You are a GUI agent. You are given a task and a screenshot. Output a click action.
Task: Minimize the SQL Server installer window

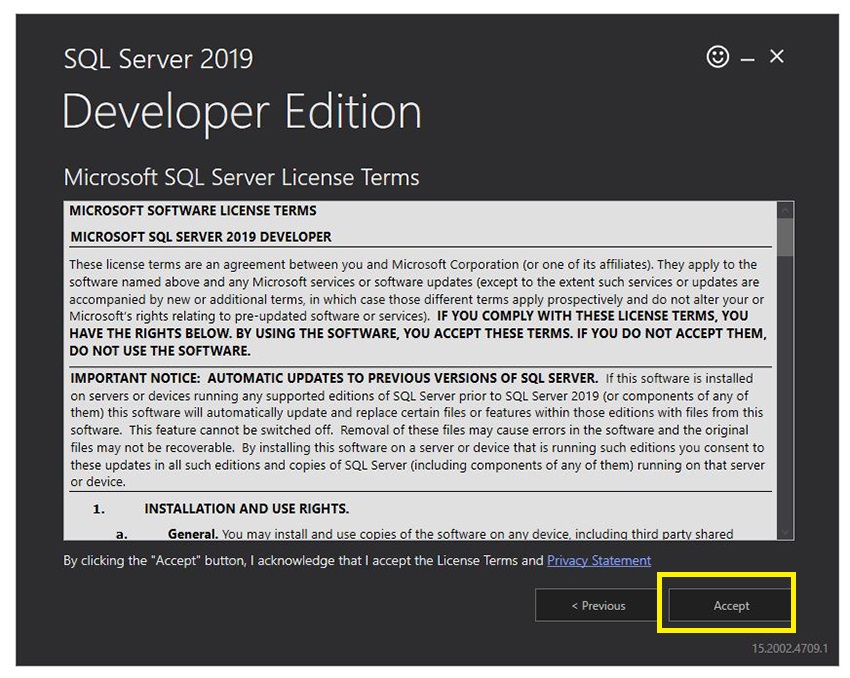click(x=748, y=59)
